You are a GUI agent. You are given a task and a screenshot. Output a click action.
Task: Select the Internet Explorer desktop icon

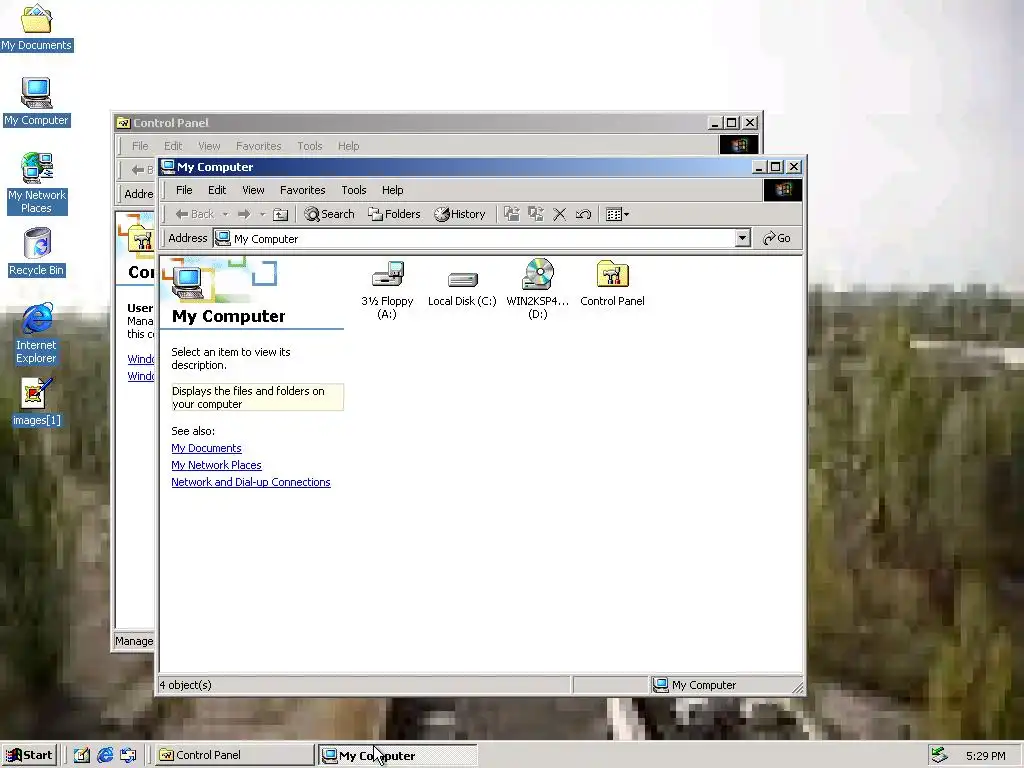[x=37, y=333]
